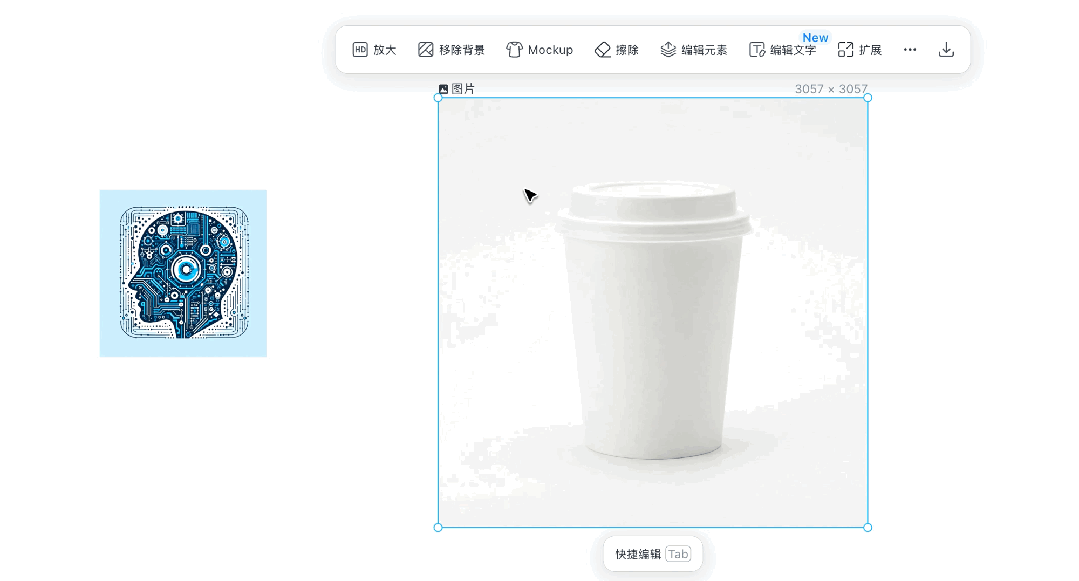Click the blue New badge above 编辑文字

(815, 38)
